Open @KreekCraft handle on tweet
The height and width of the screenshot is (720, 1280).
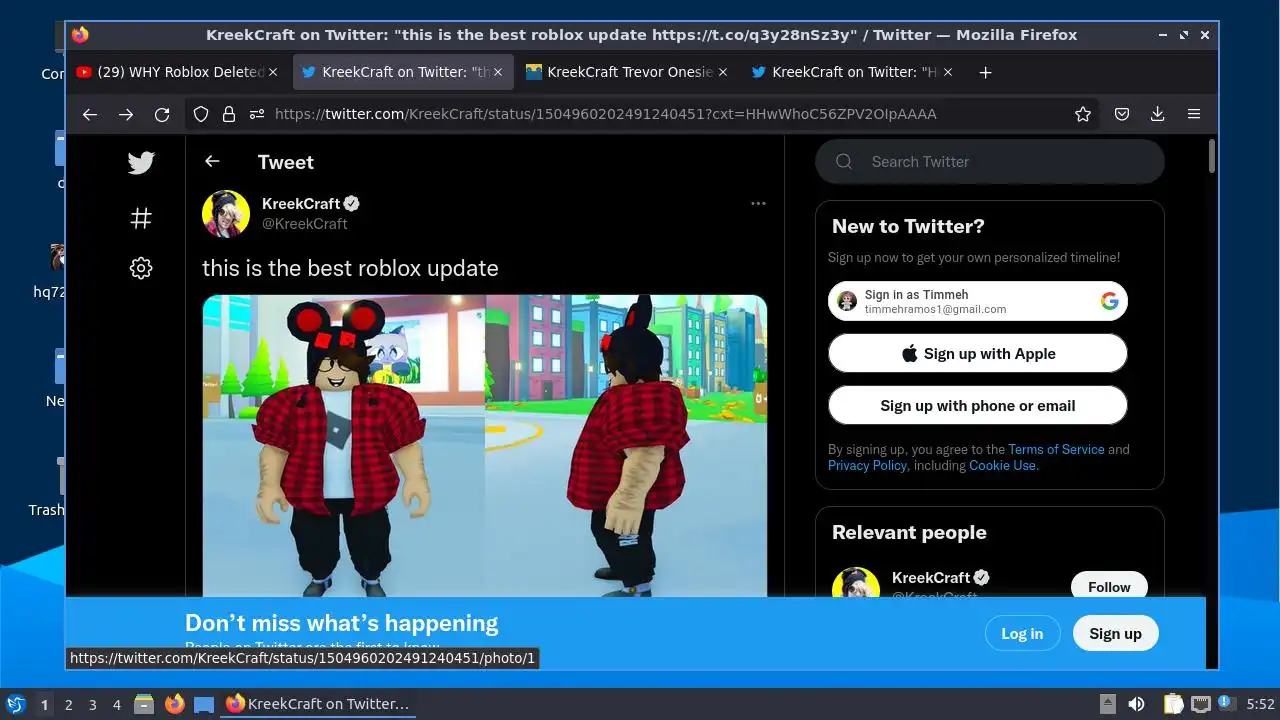click(304, 224)
